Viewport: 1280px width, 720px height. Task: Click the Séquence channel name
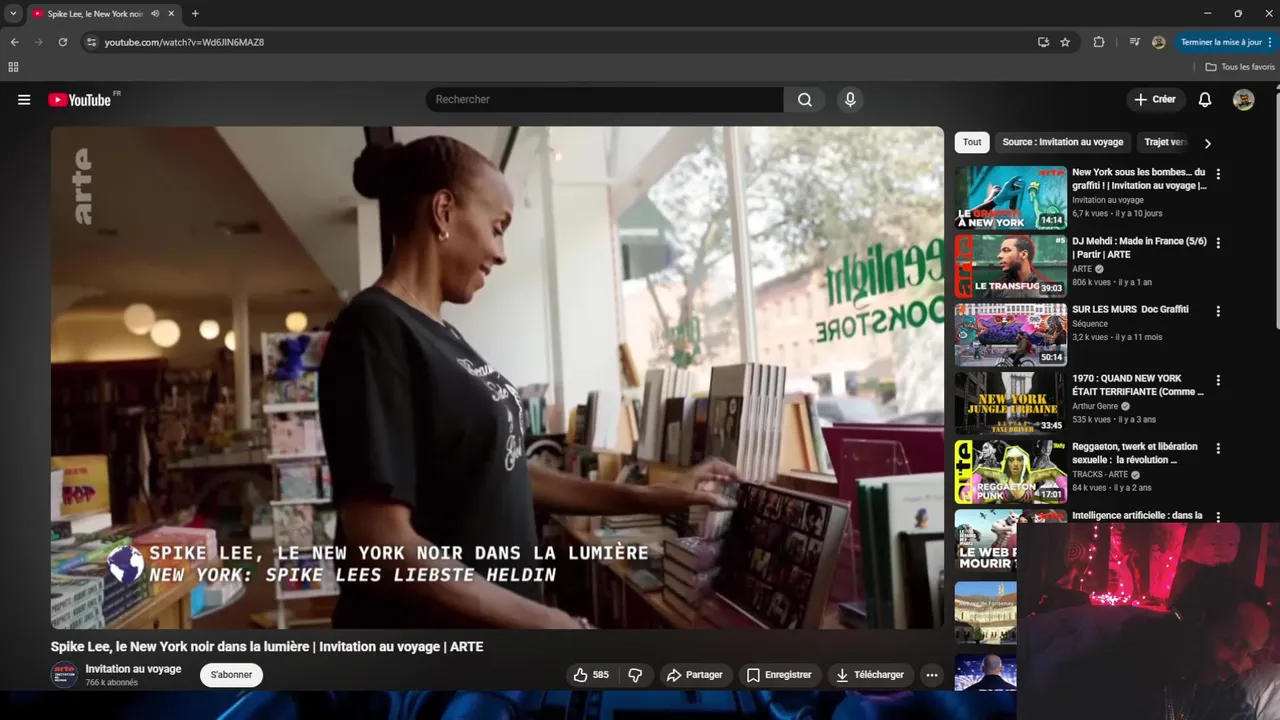click(1090, 324)
